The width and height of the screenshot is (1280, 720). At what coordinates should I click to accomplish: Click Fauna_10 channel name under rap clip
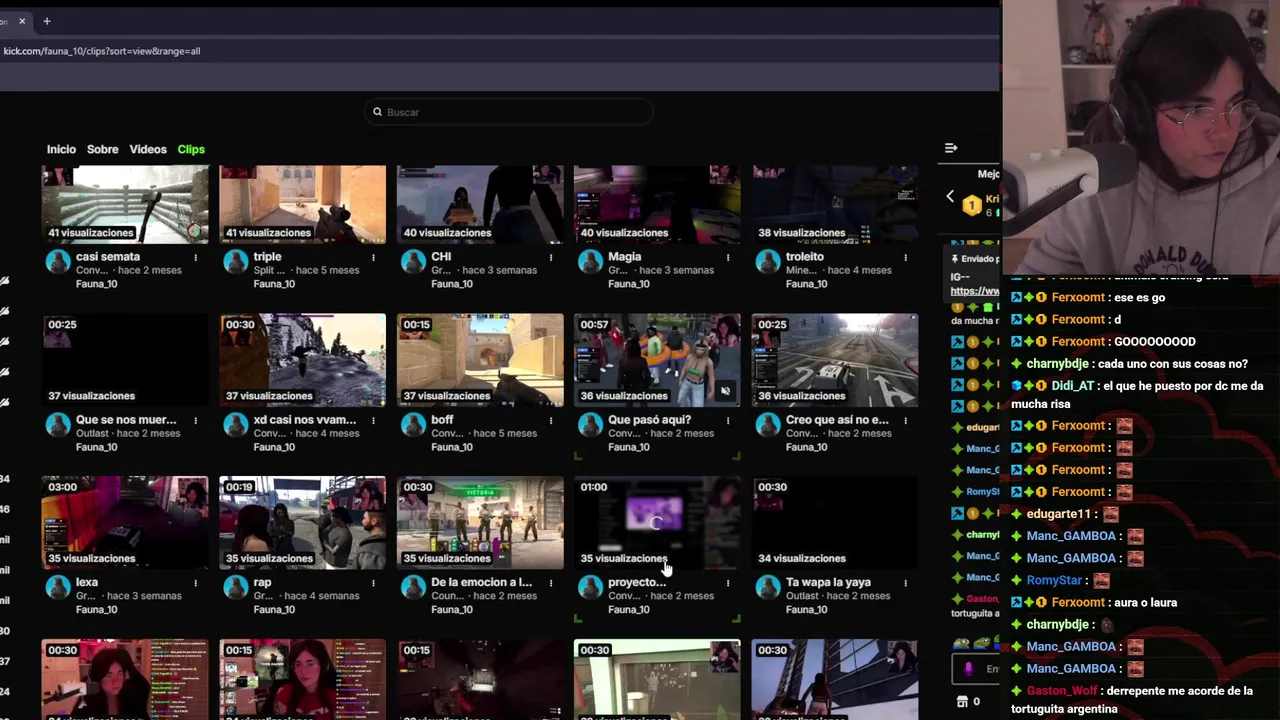pos(274,609)
